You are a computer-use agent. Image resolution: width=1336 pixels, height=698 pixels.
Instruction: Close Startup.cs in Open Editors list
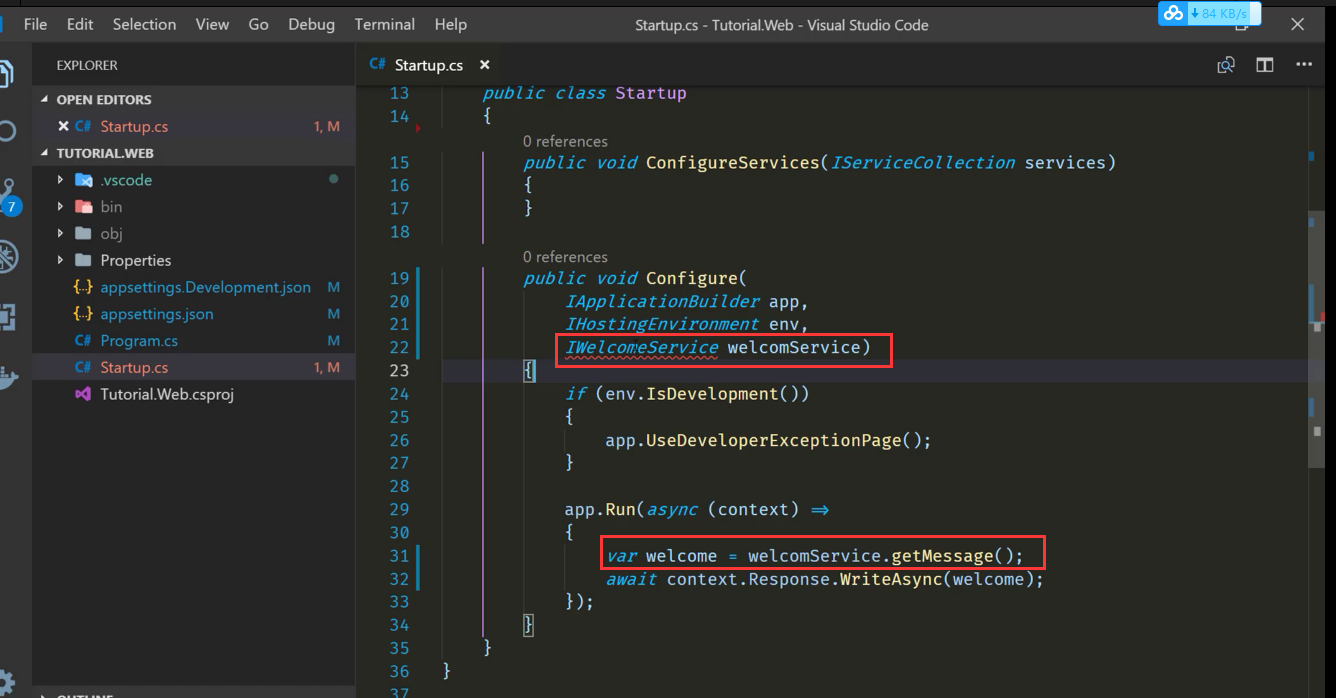tap(63, 126)
